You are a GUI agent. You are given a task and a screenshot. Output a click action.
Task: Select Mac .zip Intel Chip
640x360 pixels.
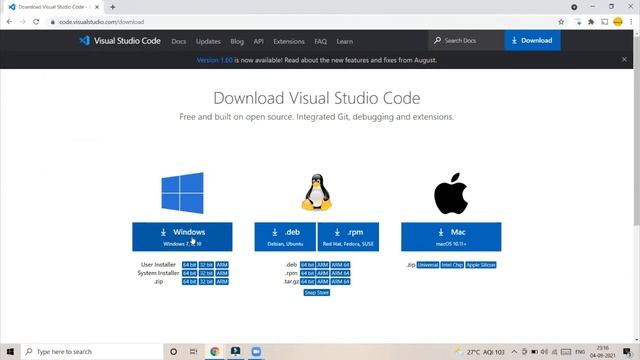[452, 265]
